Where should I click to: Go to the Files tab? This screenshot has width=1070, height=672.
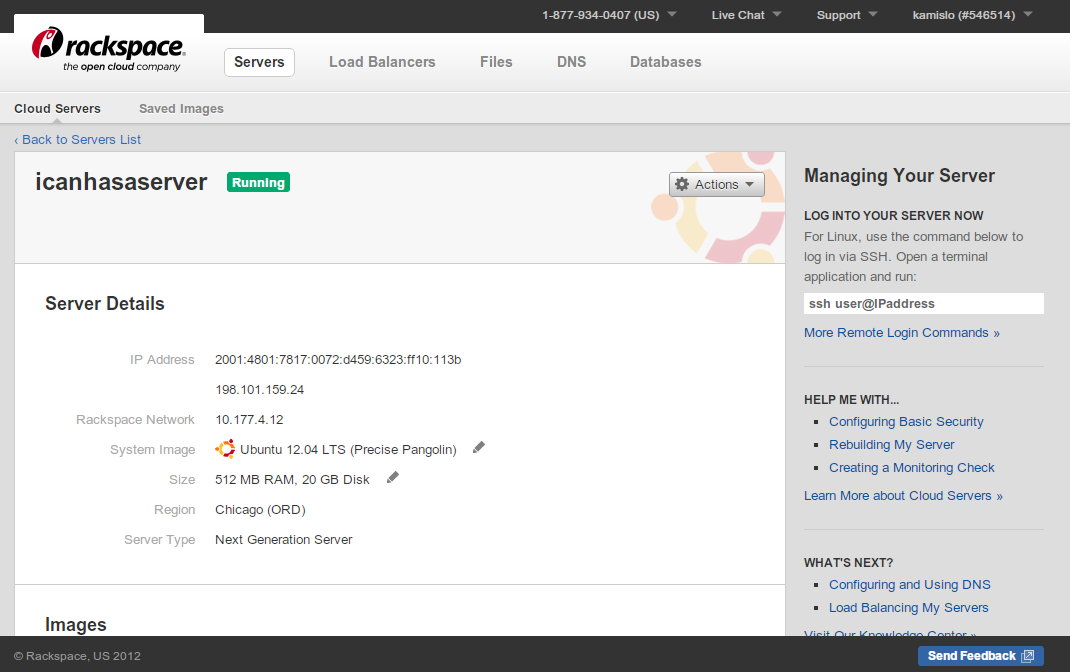(496, 62)
